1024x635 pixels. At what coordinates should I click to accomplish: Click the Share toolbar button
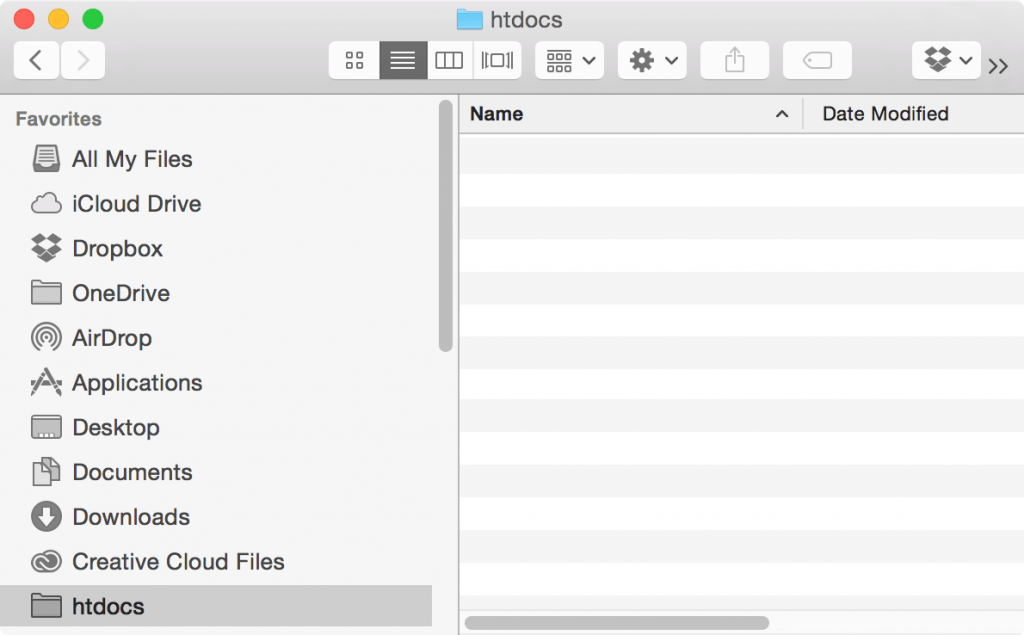pos(735,61)
